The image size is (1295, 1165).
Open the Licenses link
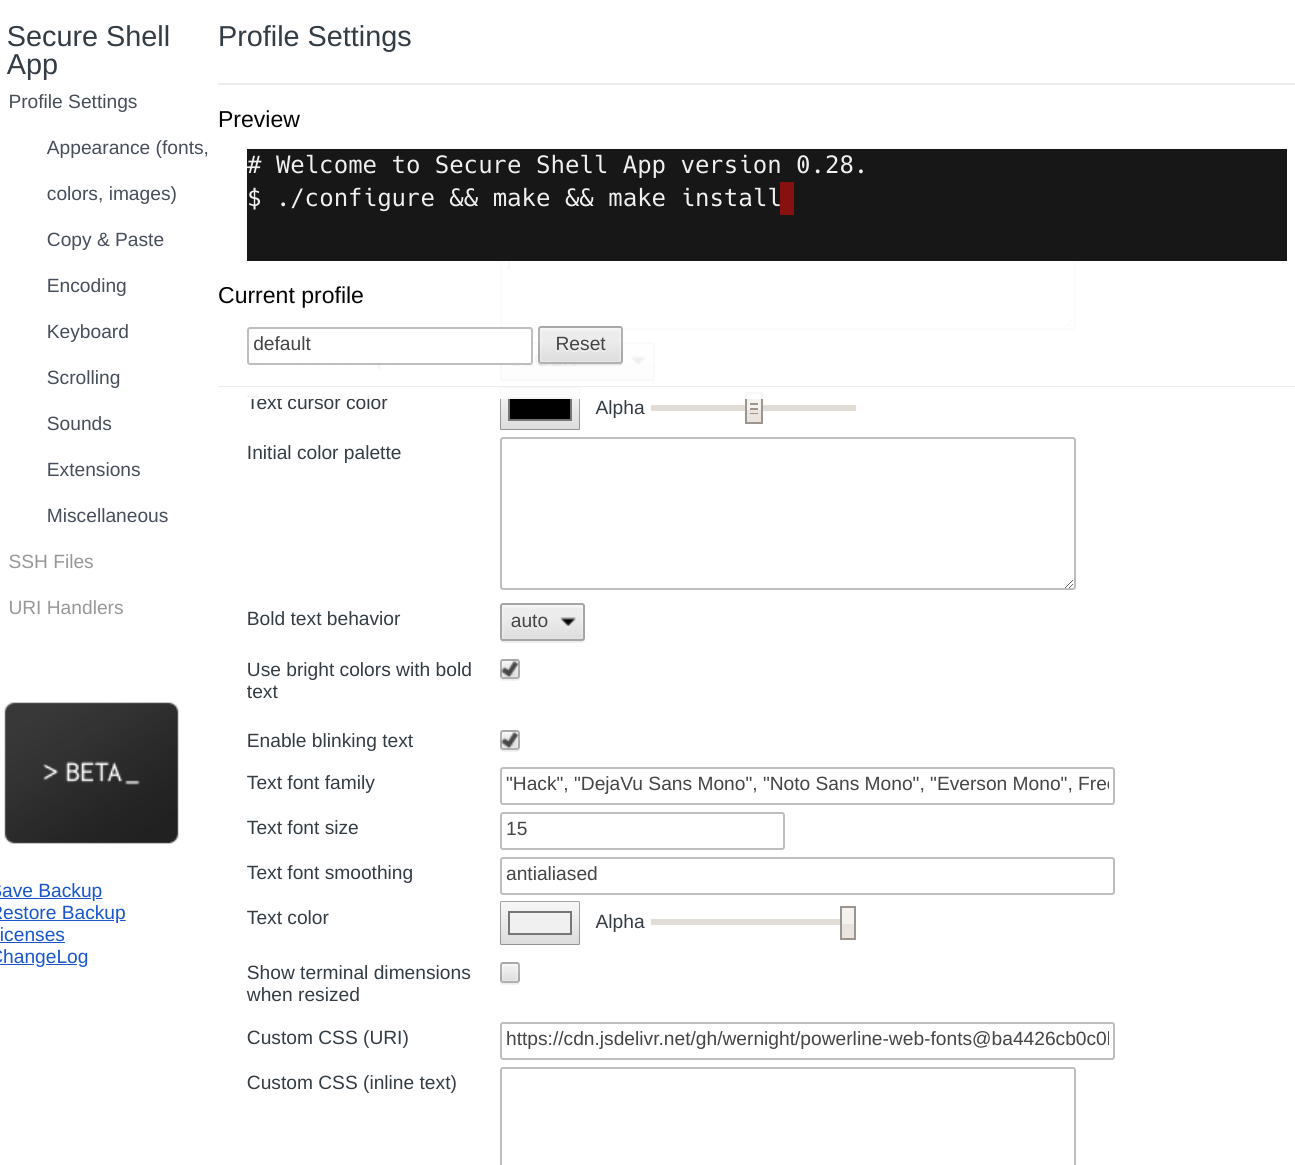(32, 935)
